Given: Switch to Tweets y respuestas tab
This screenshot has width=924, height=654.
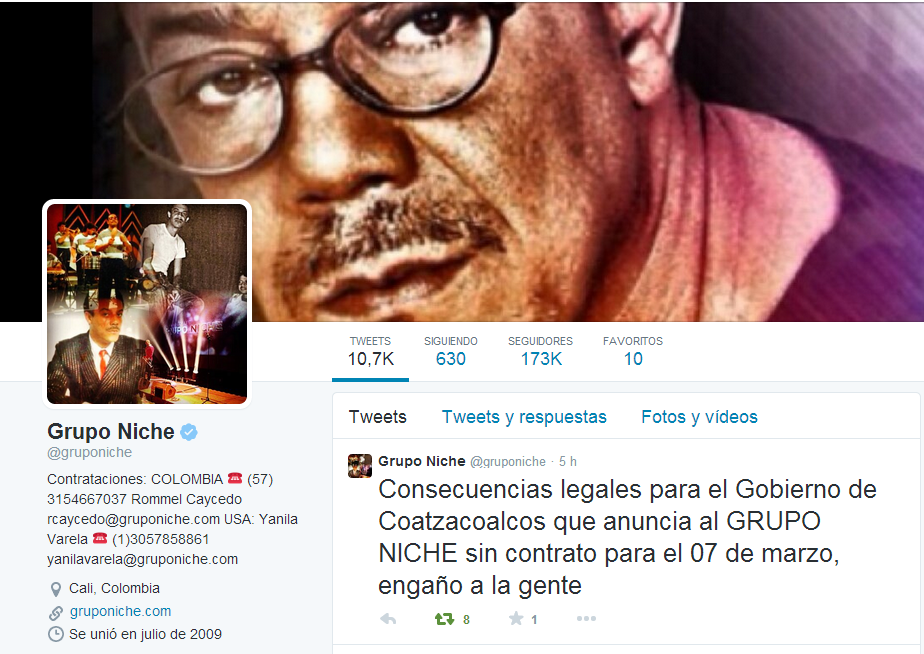Looking at the screenshot, I should click(524, 417).
